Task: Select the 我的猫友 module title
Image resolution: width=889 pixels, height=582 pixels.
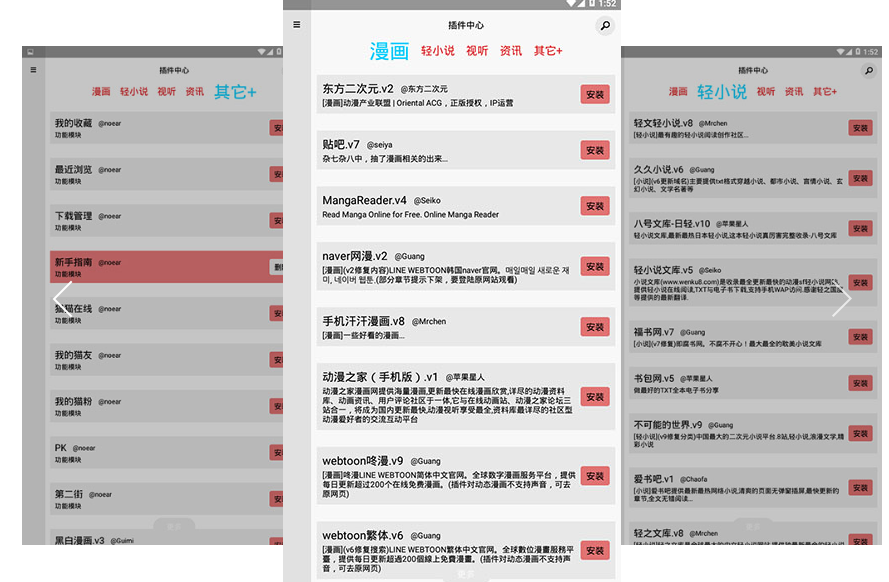Action: 73,355
